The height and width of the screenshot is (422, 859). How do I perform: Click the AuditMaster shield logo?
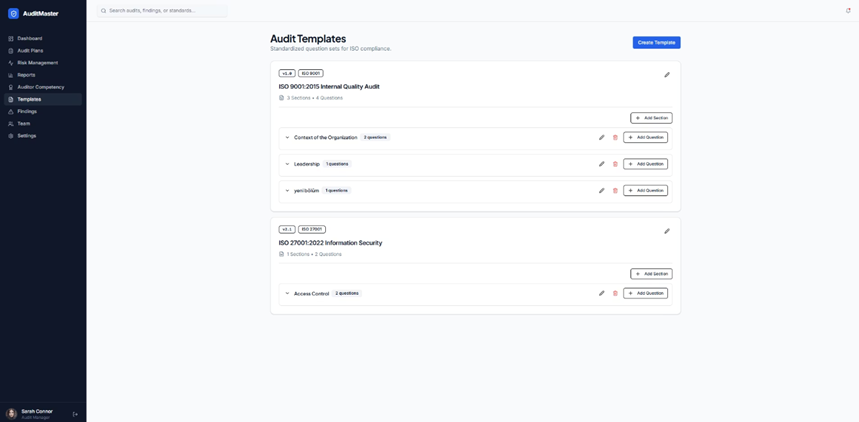pos(13,14)
